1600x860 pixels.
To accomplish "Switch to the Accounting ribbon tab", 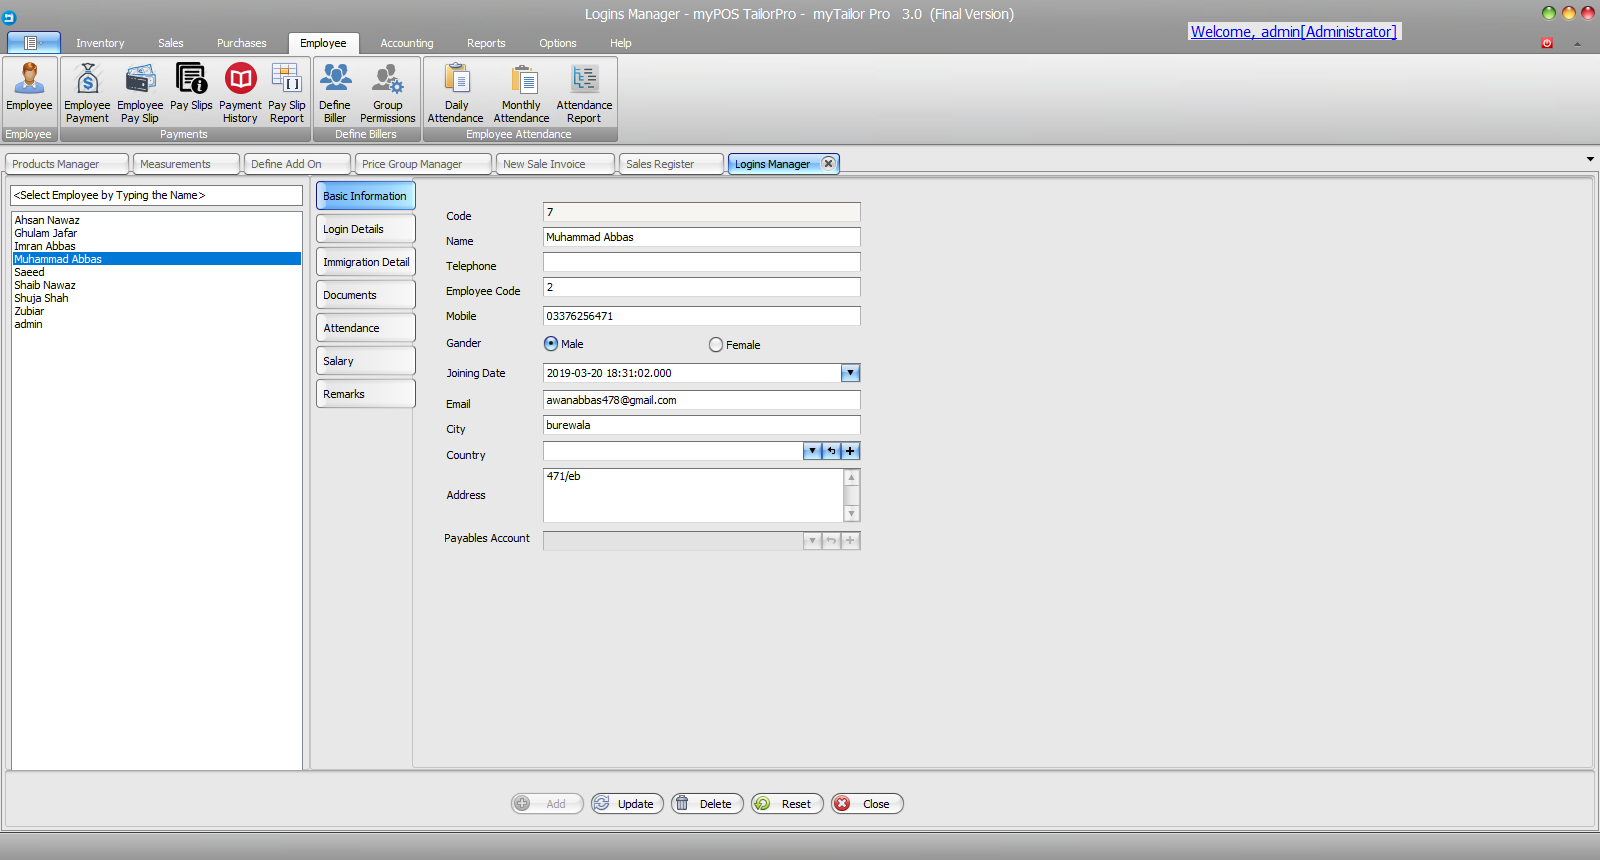I will click(x=407, y=43).
